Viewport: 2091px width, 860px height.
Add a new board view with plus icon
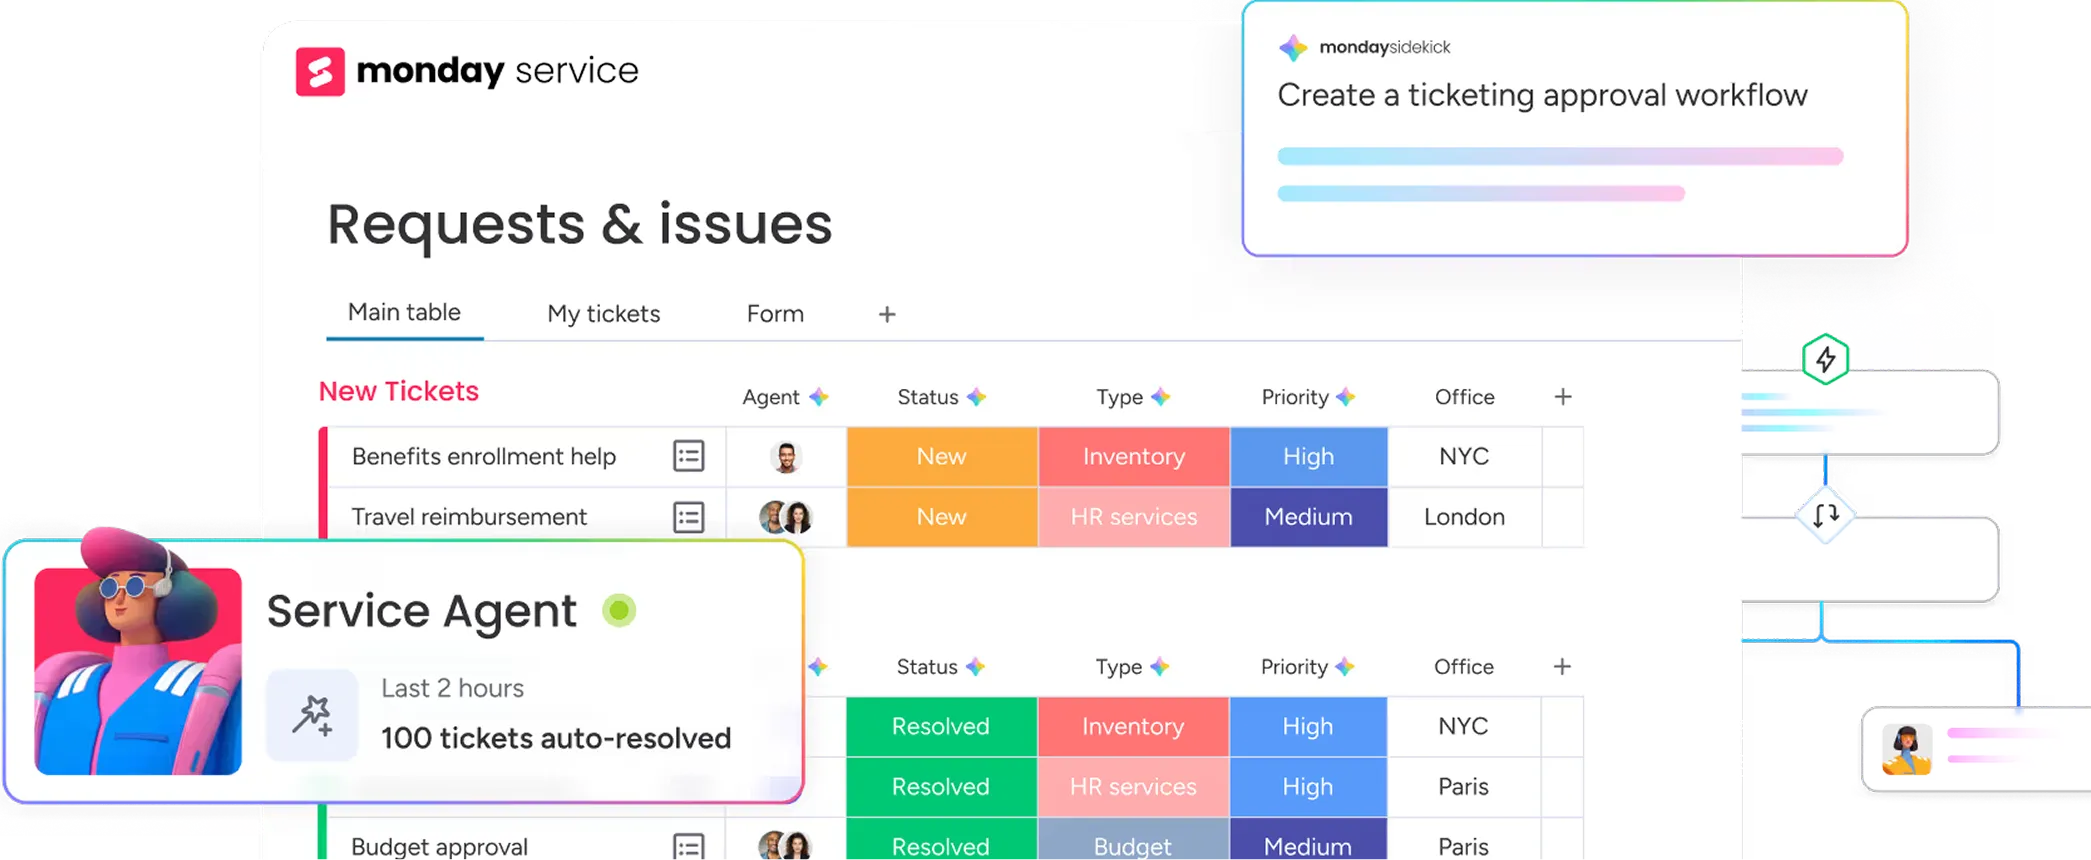click(887, 314)
